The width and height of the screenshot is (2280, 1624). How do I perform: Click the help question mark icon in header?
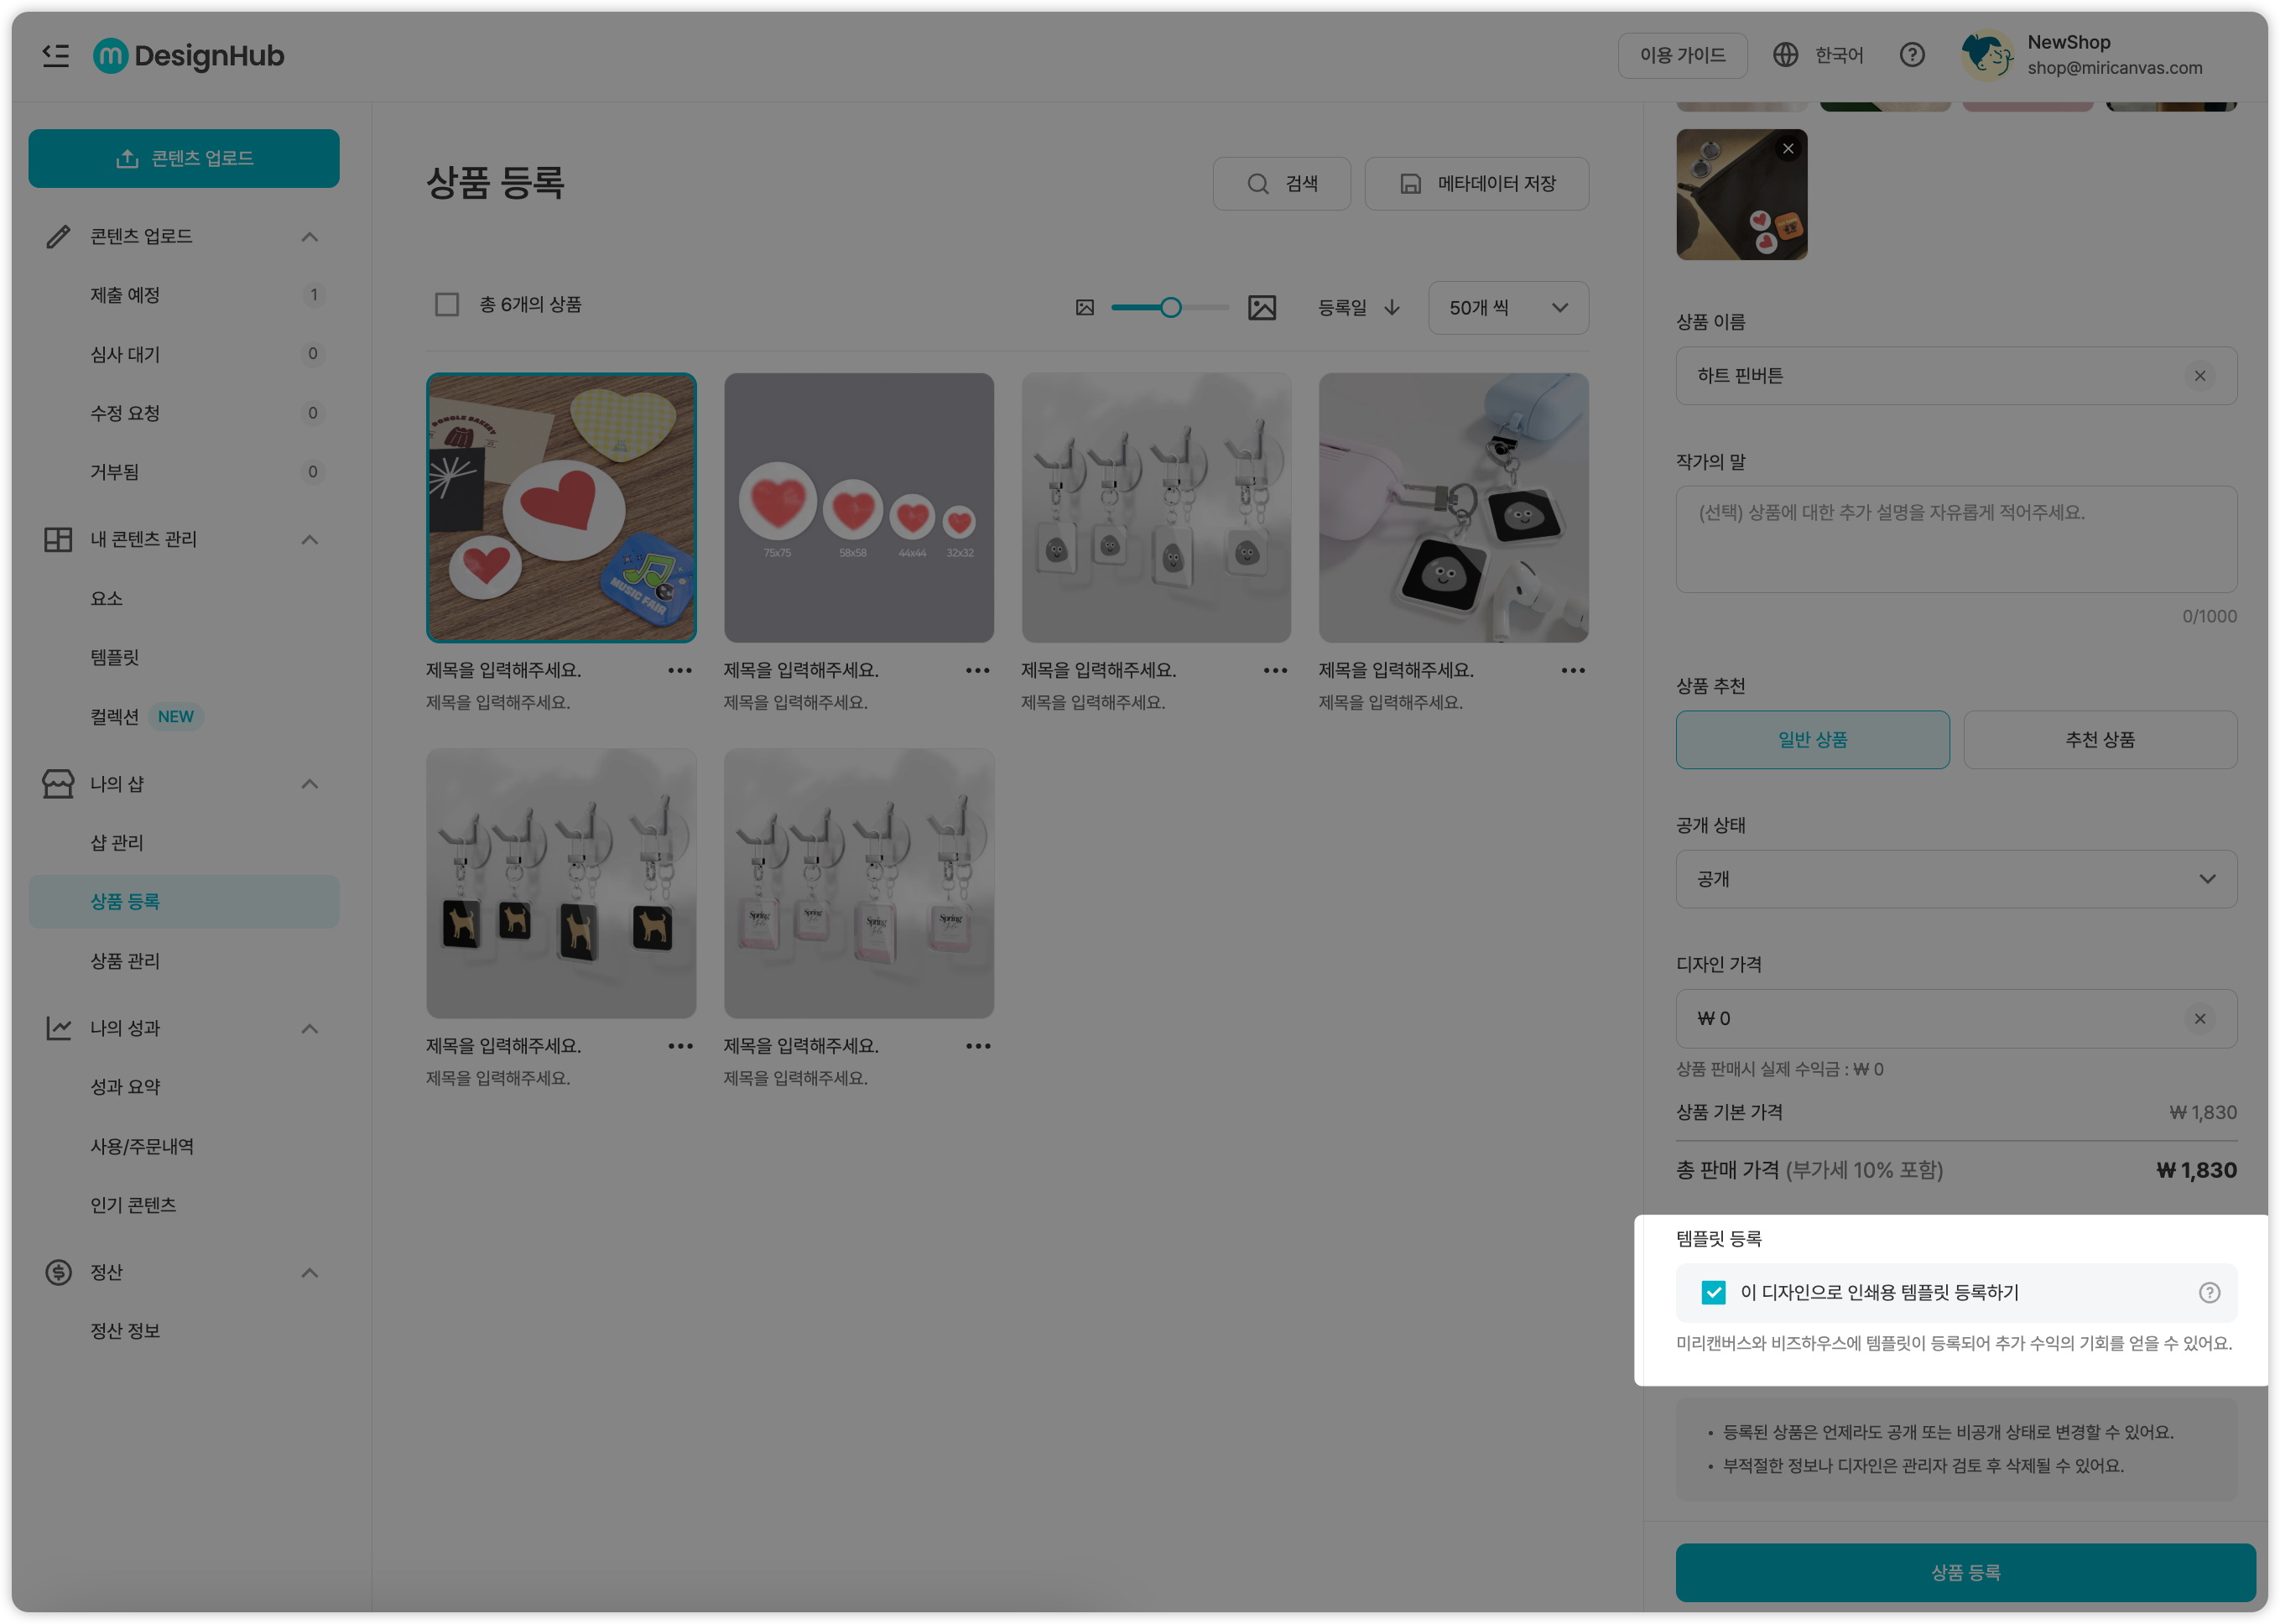coord(1911,55)
